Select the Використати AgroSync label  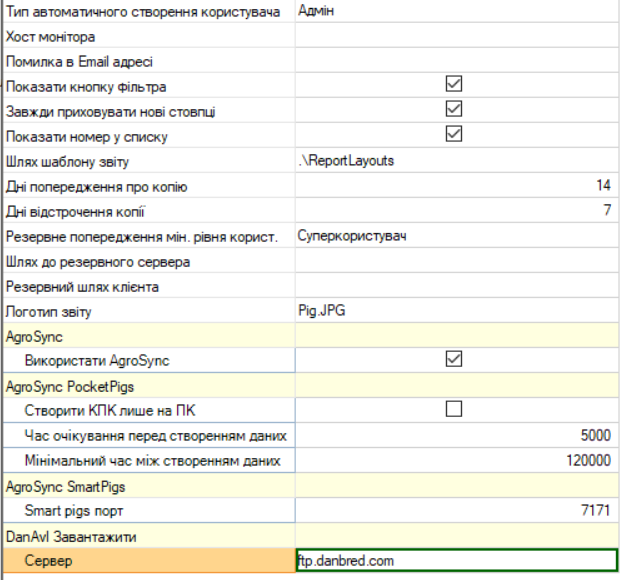pyautogui.click(x=97, y=361)
